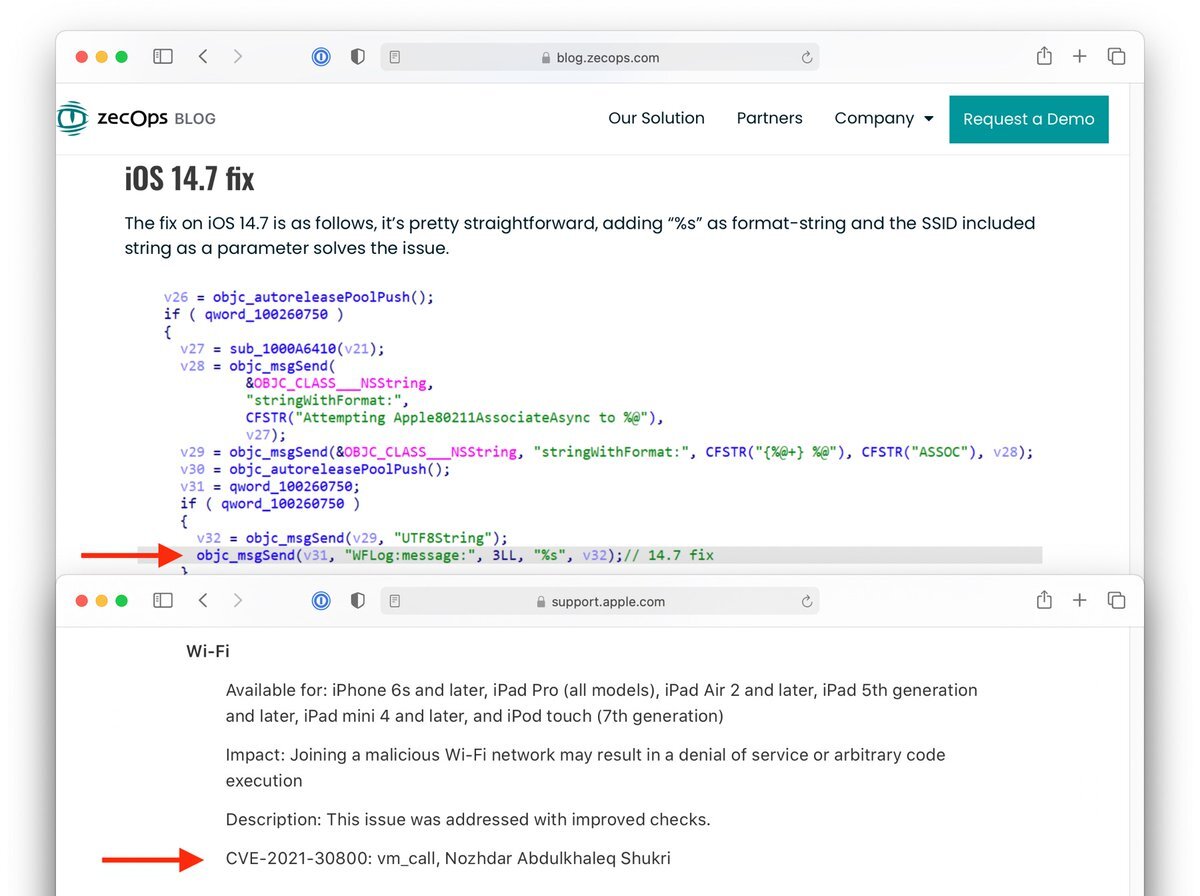Share the Apple support page
Image resolution: width=1200 pixels, height=896 pixels.
click(1044, 600)
